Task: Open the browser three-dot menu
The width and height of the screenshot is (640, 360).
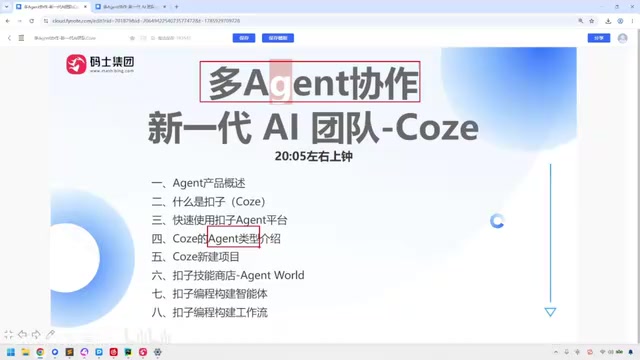Action: click(x=632, y=21)
